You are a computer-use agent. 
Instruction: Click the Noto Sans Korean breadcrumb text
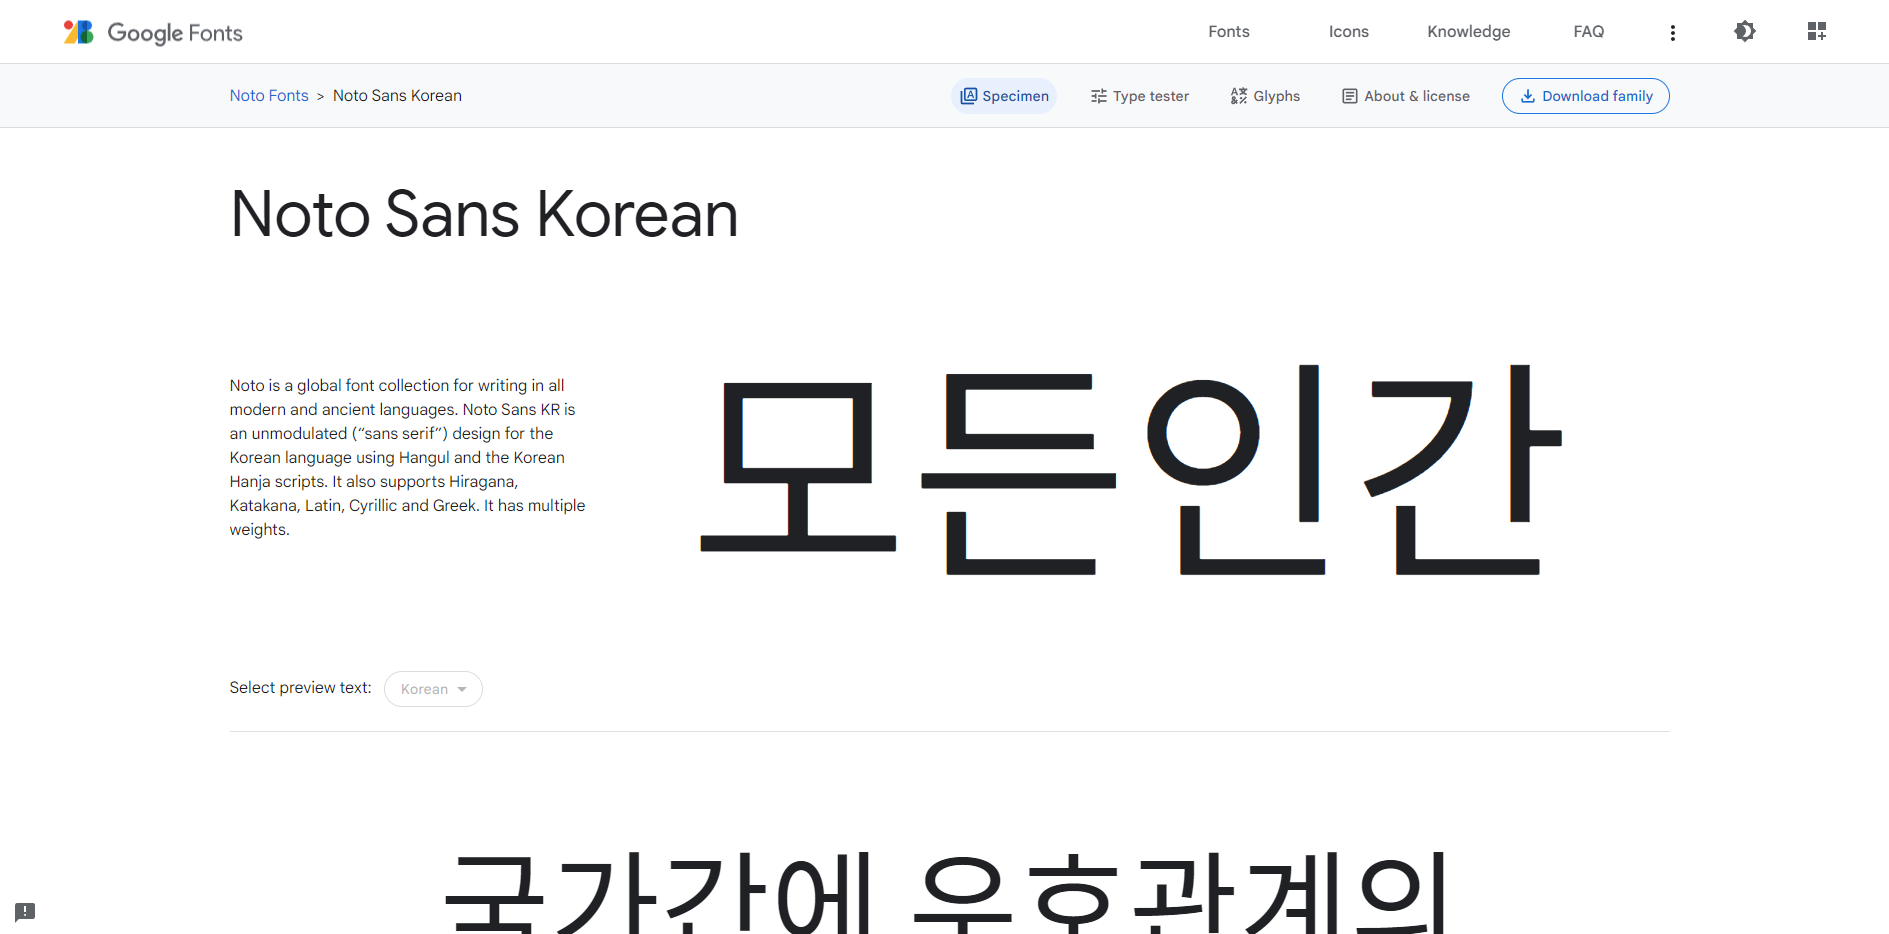coord(397,96)
